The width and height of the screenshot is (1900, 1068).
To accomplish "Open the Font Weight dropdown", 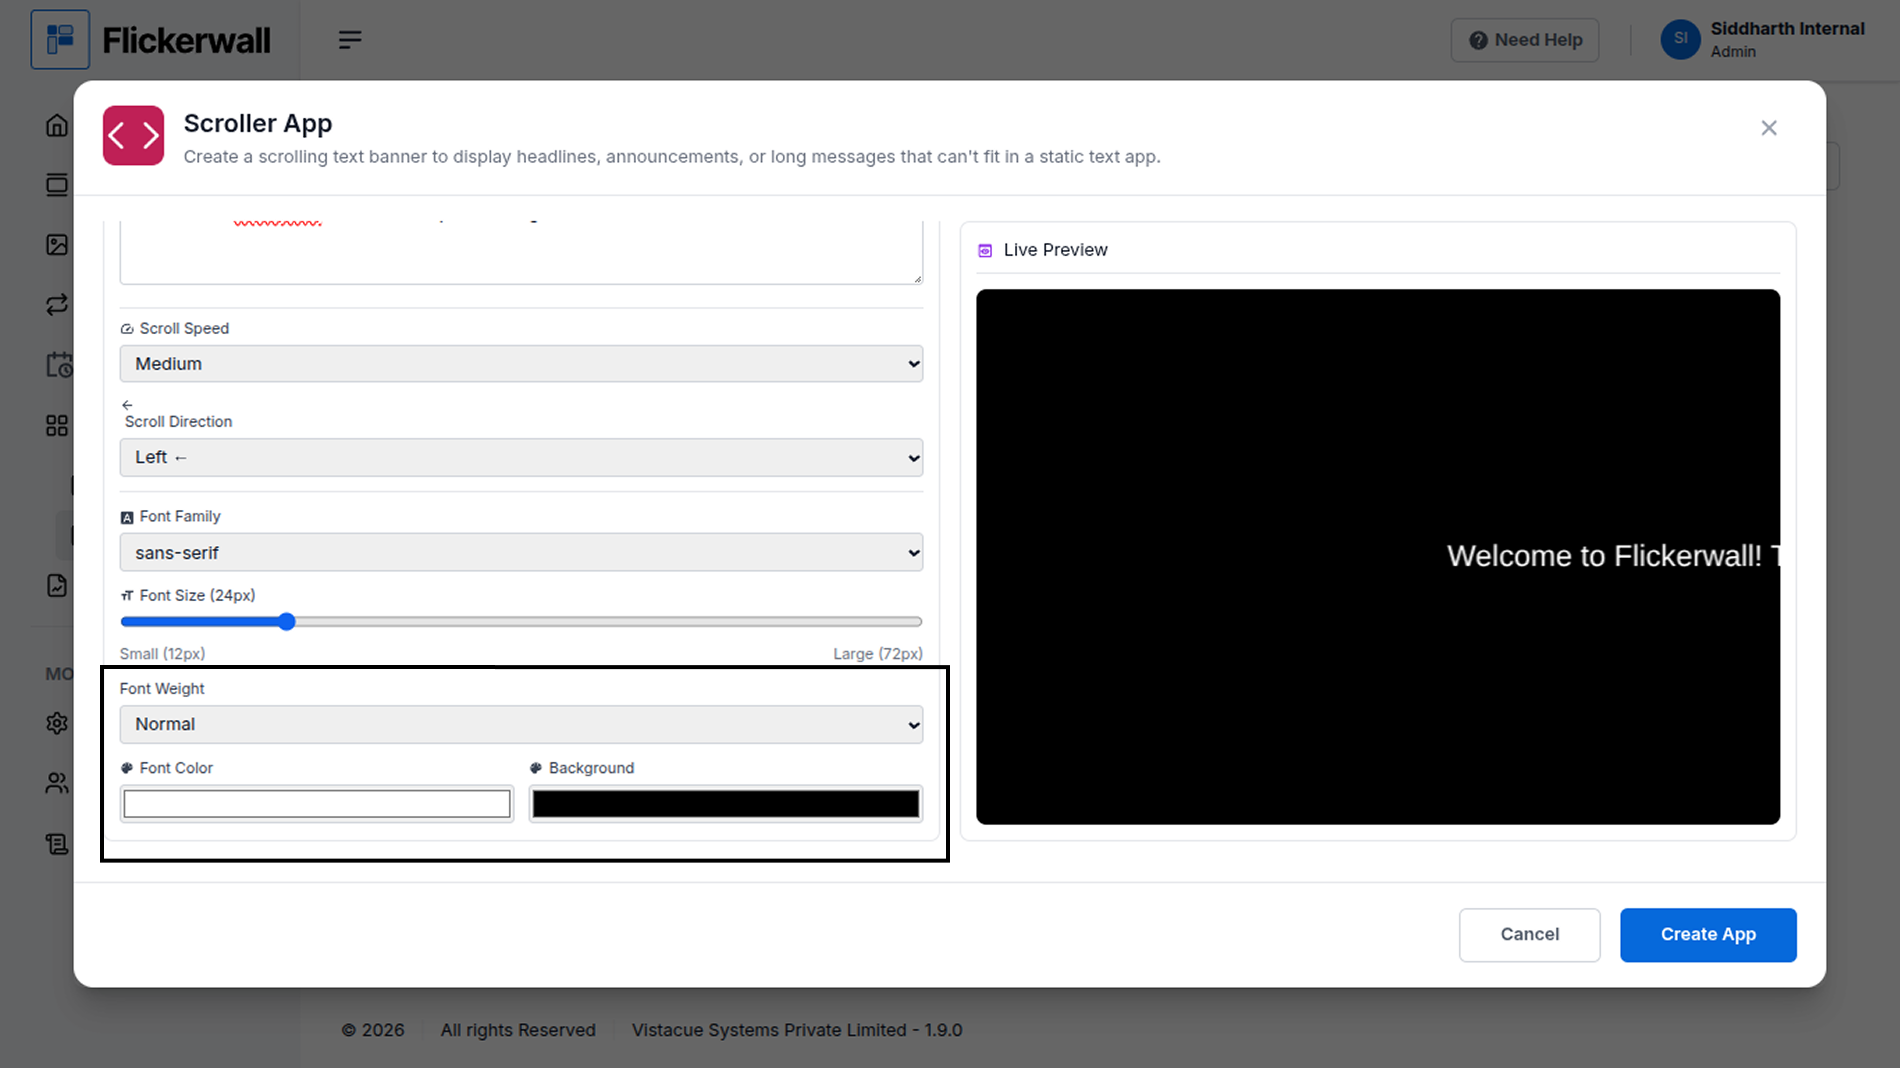I will click(521, 724).
